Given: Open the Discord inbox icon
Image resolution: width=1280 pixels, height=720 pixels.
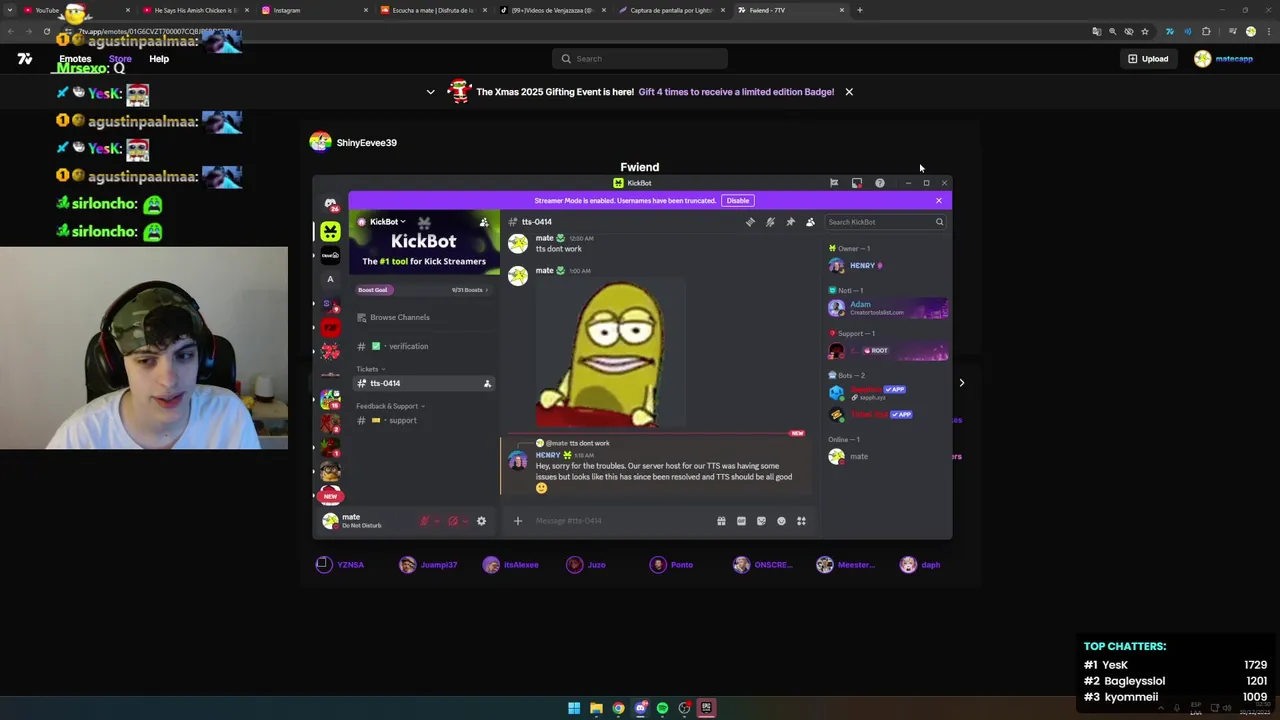Looking at the screenshot, I should point(857,183).
